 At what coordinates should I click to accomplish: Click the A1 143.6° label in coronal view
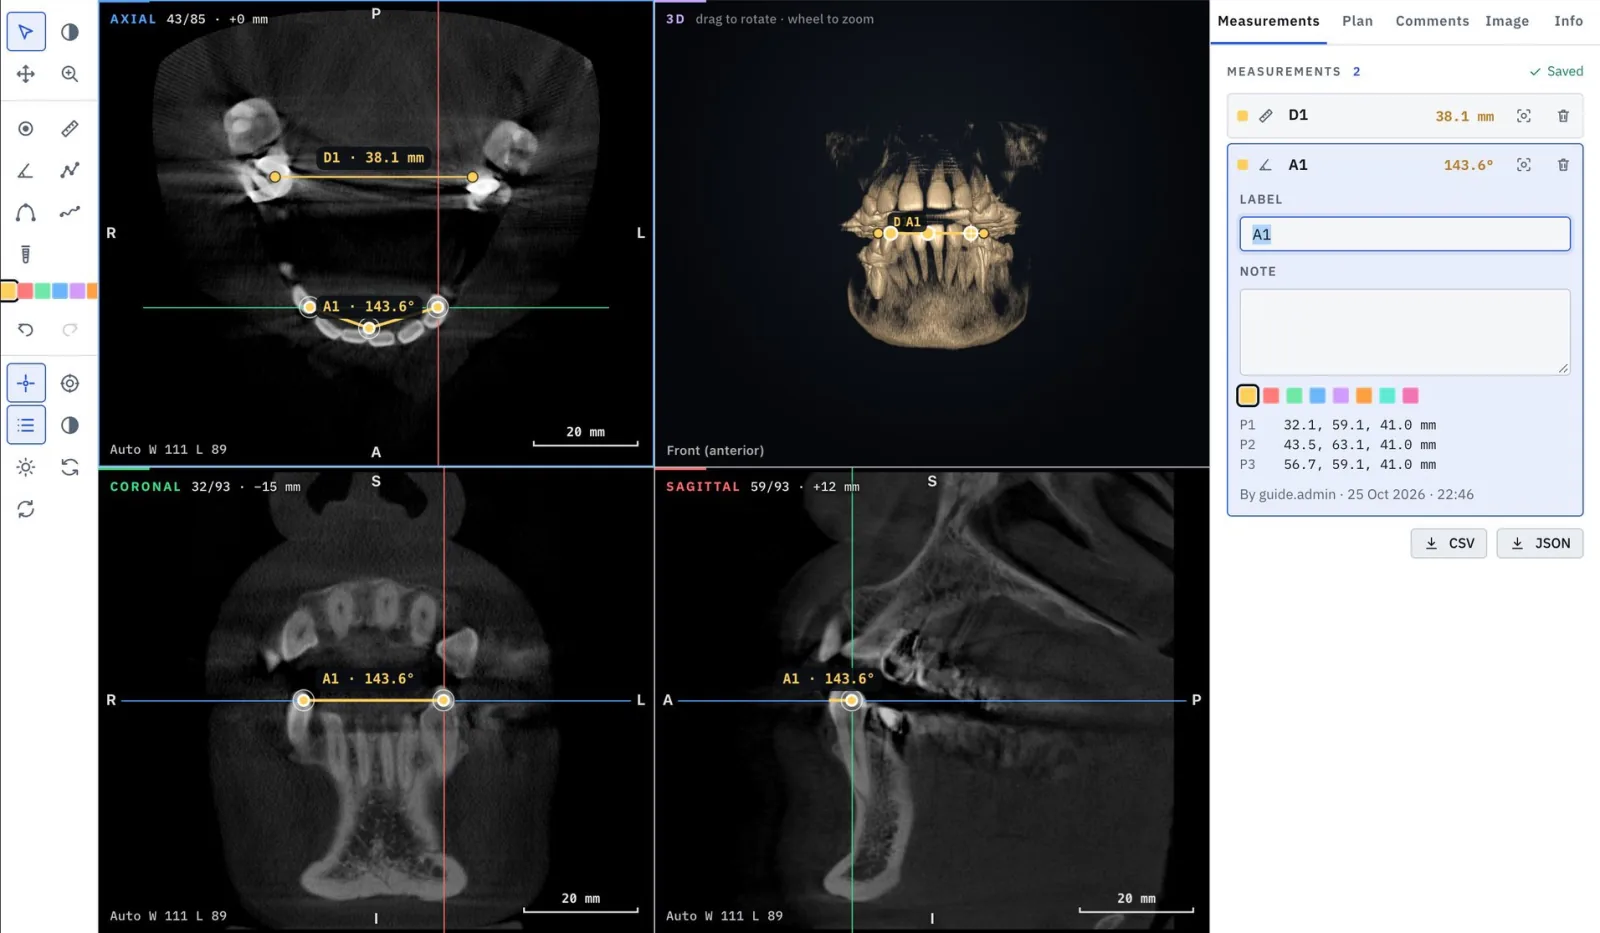368,679
